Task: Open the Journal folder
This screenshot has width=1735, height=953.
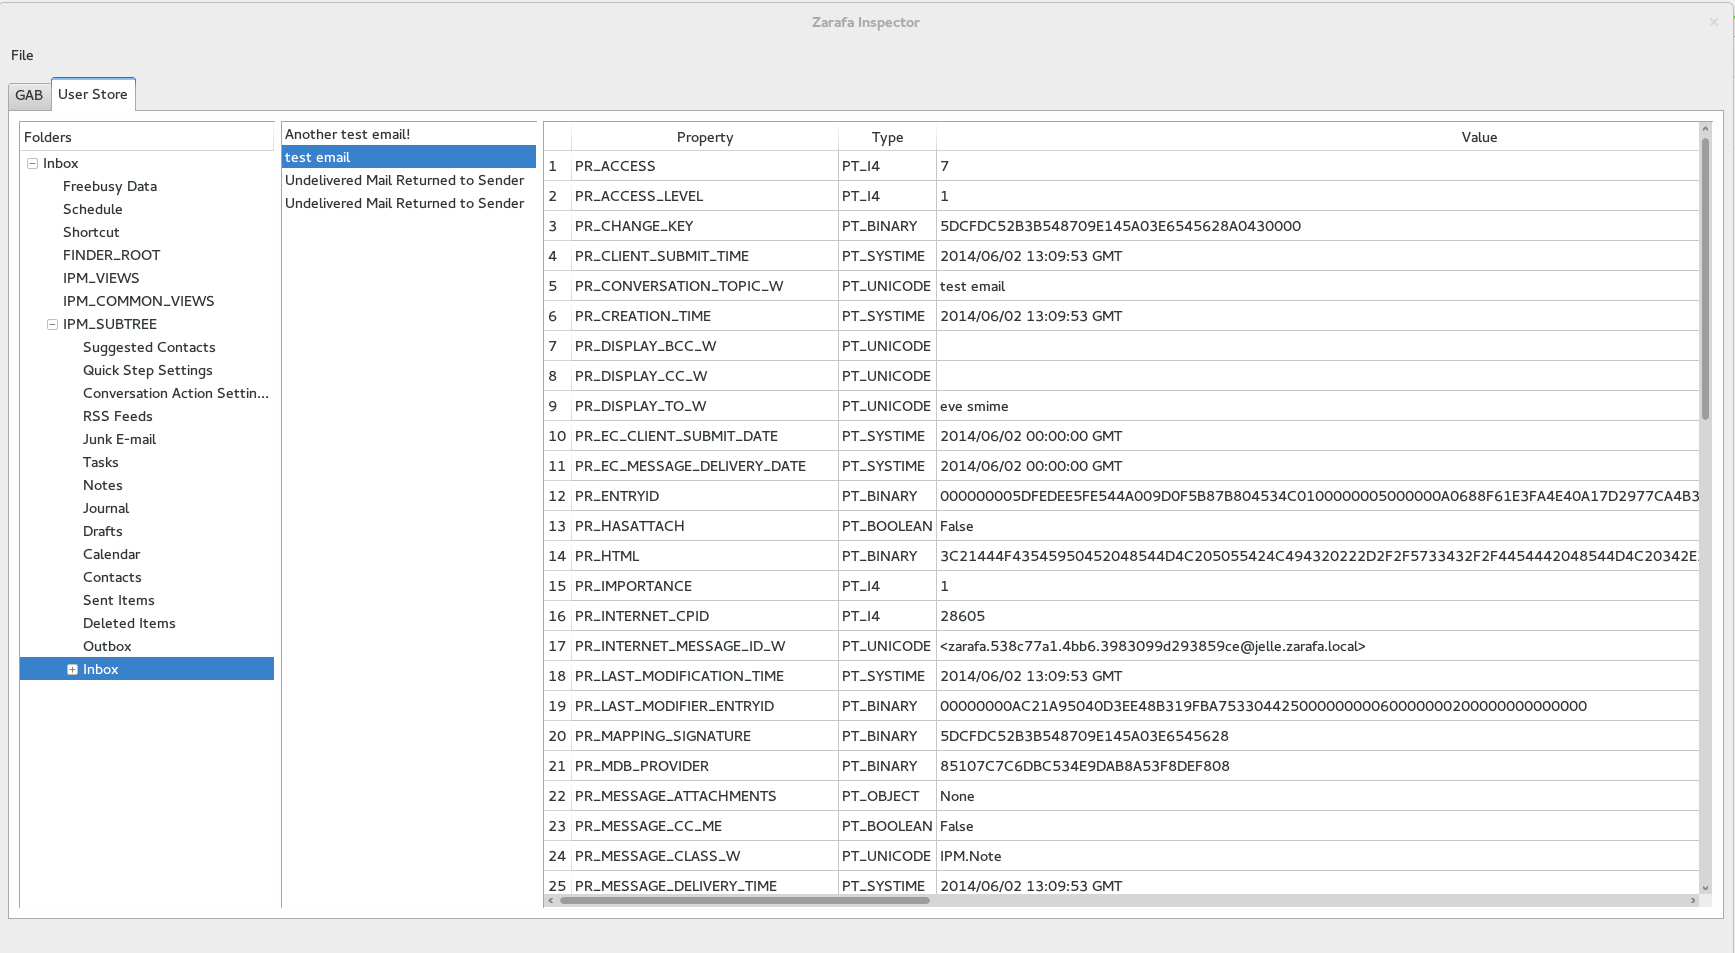Action: (x=106, y=508)
